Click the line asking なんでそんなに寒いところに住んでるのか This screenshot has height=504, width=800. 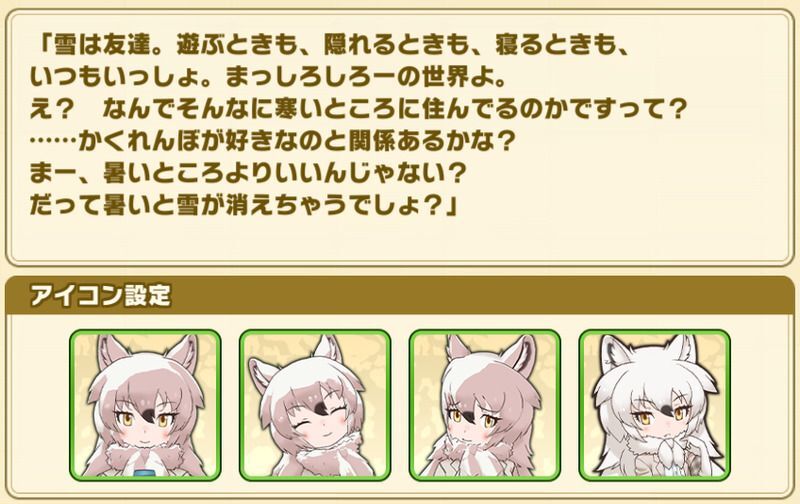357,109
